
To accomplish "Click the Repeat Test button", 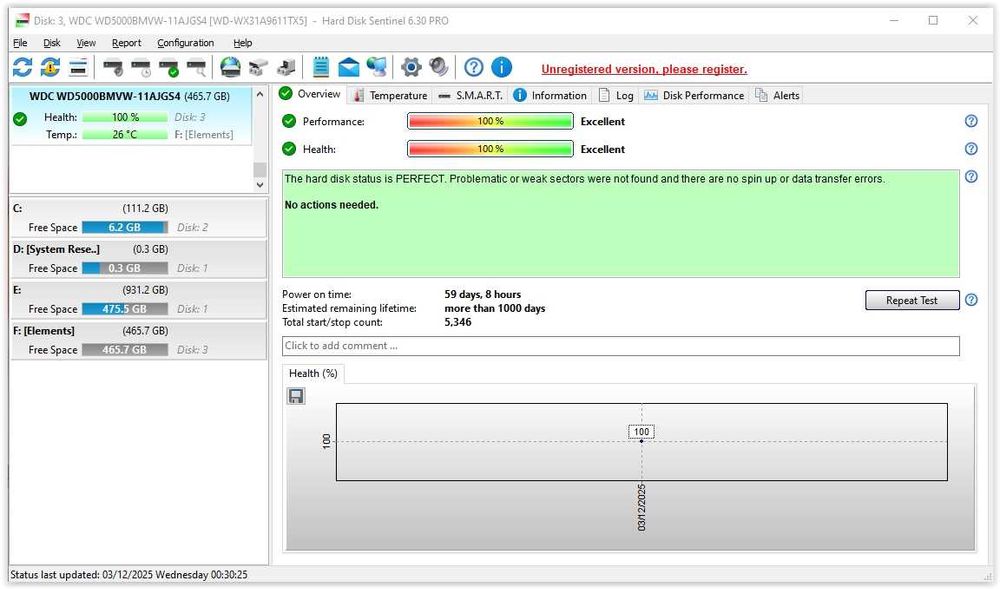I will click(911, 300).
